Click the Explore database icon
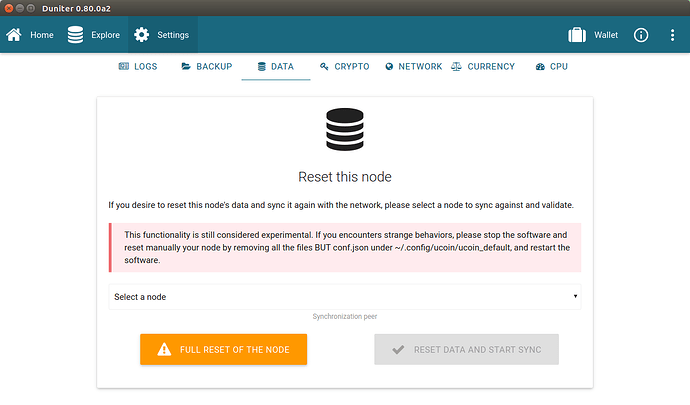This screenshot has width=690, height=405. point(75,35)
